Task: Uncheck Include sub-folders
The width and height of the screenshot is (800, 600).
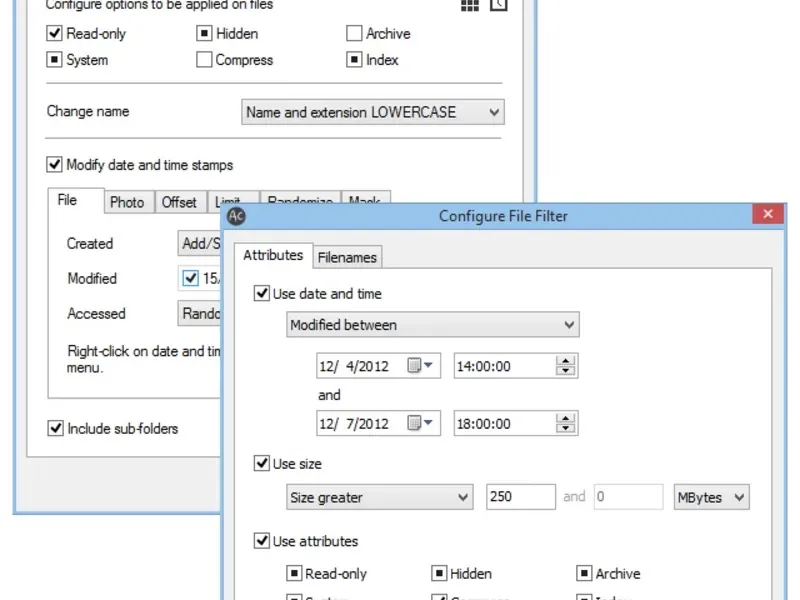Action: point(55,428)
